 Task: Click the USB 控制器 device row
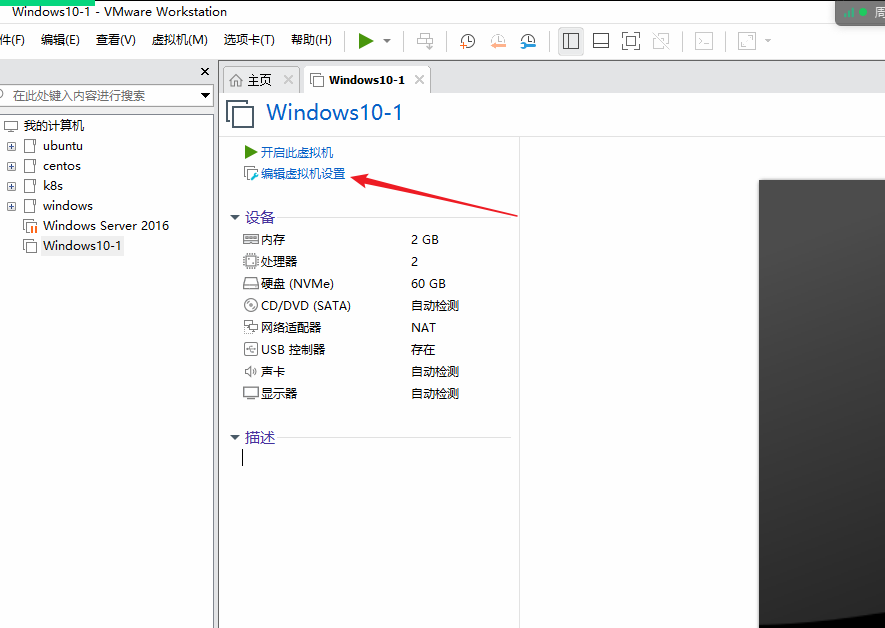point(350,349)
